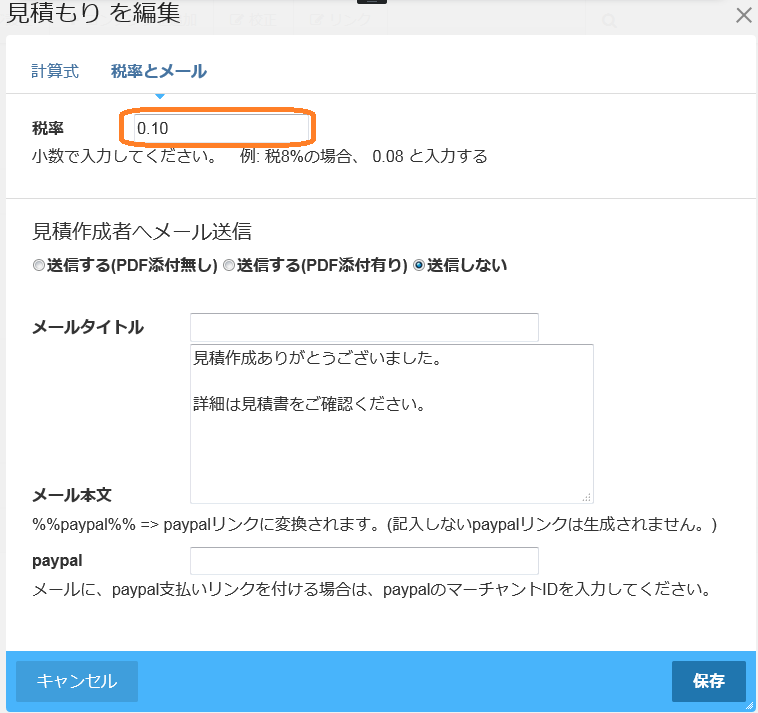Click the 保存 button

(708, 681)
